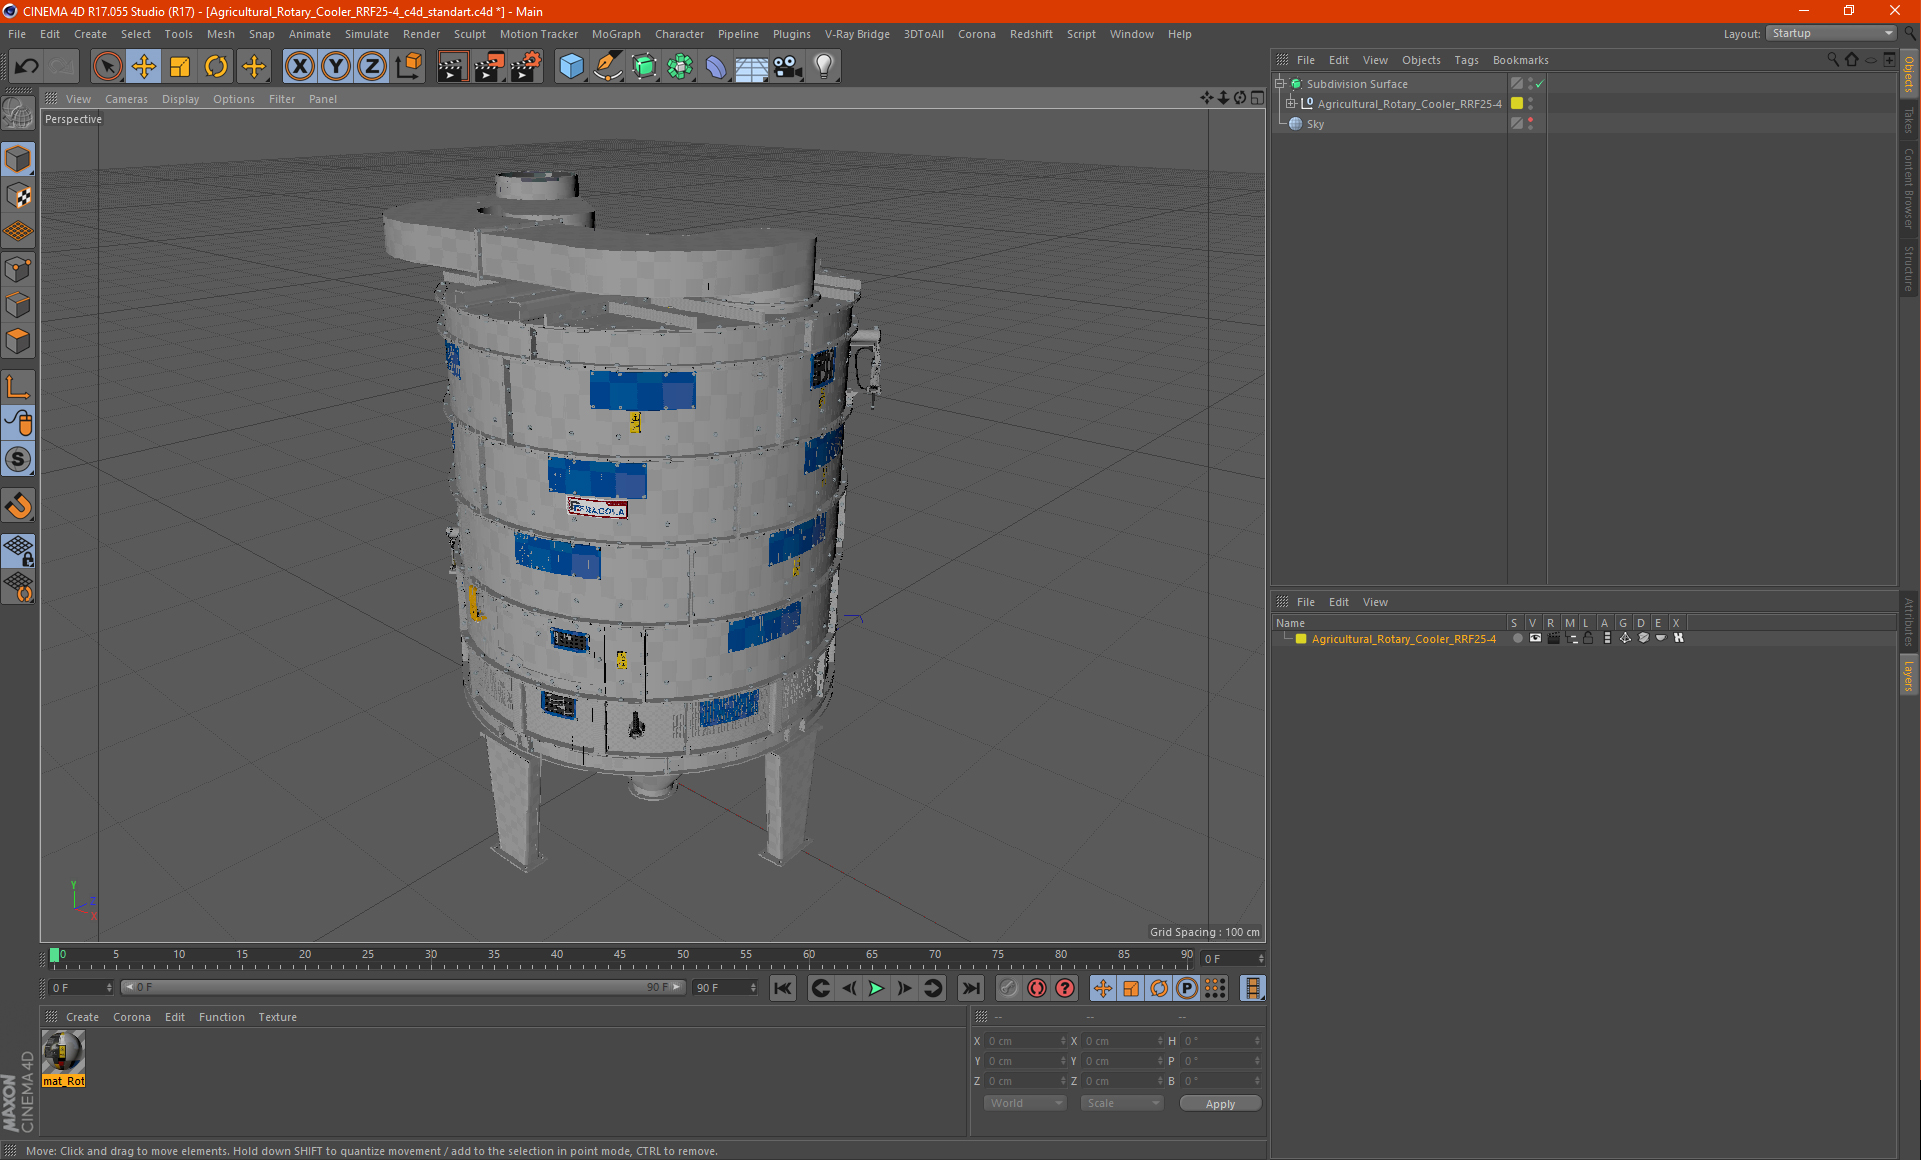Go to end of animation
The image size is (1921, 1160).
click(970, 988)
